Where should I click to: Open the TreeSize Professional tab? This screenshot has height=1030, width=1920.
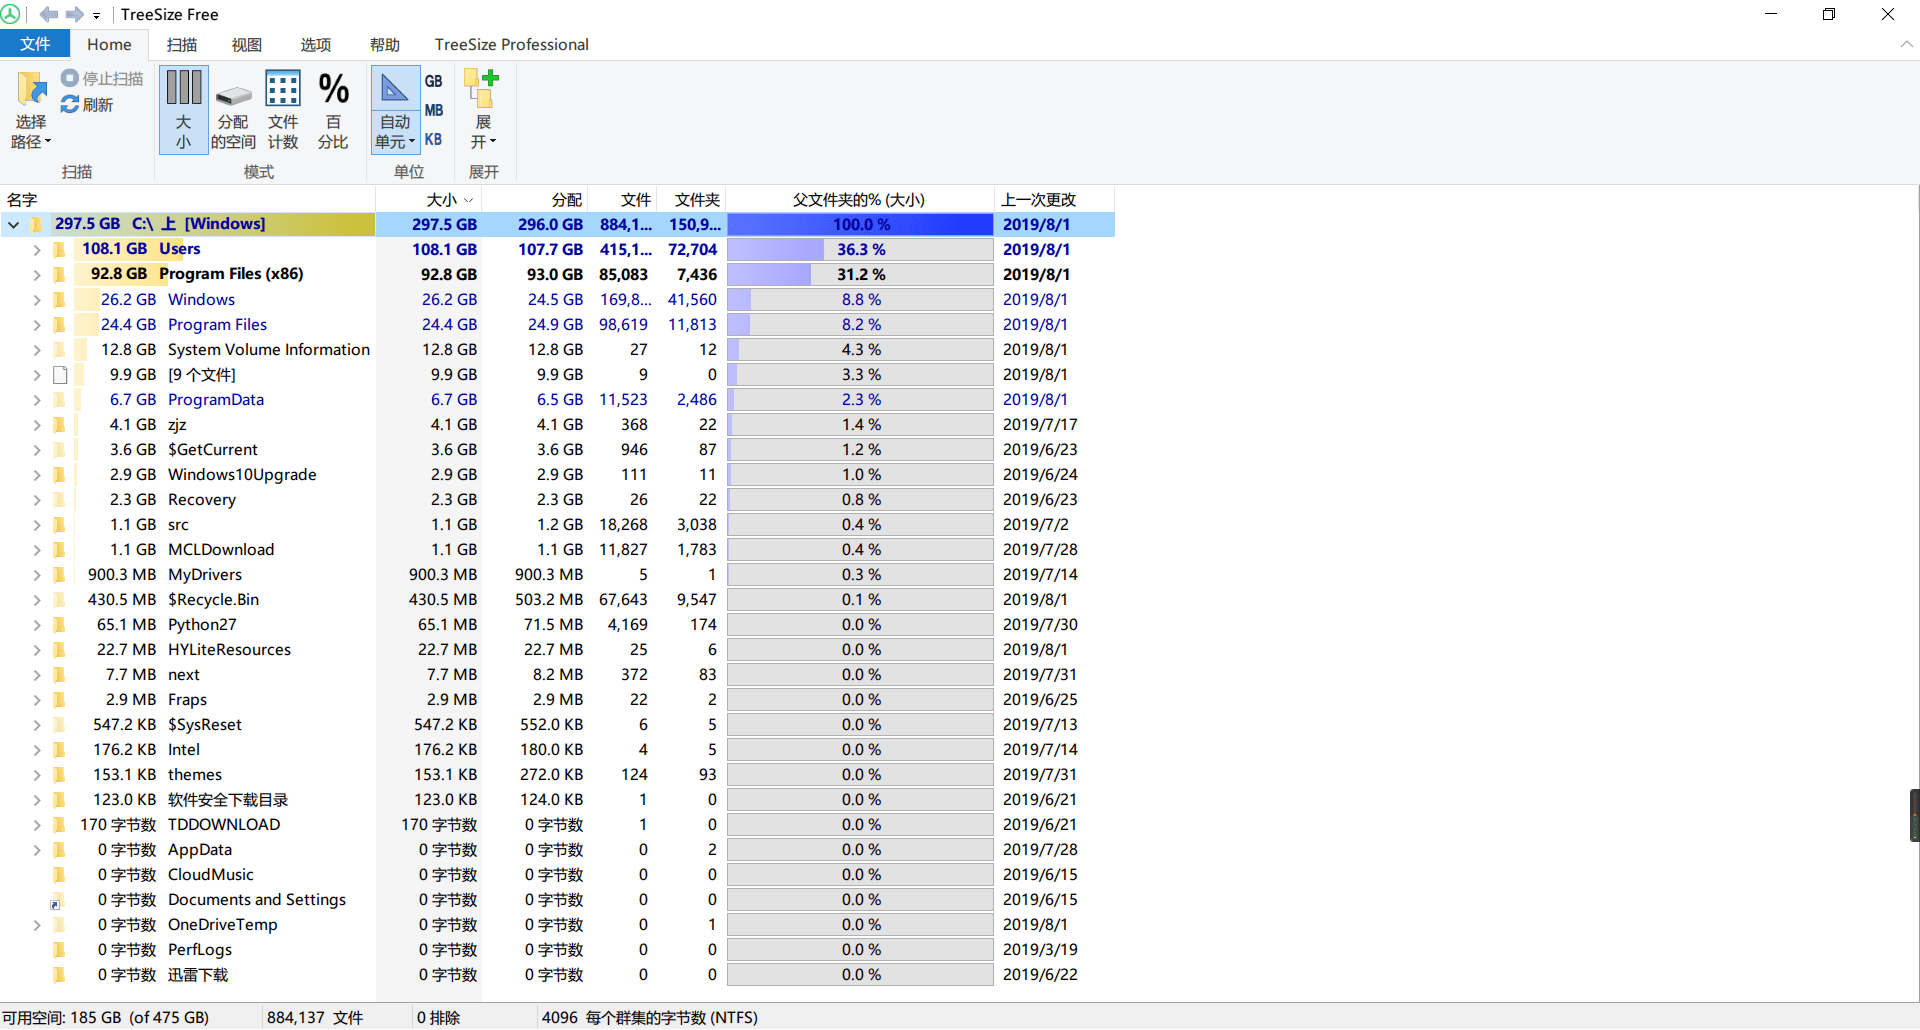click(x=511, y=44)
